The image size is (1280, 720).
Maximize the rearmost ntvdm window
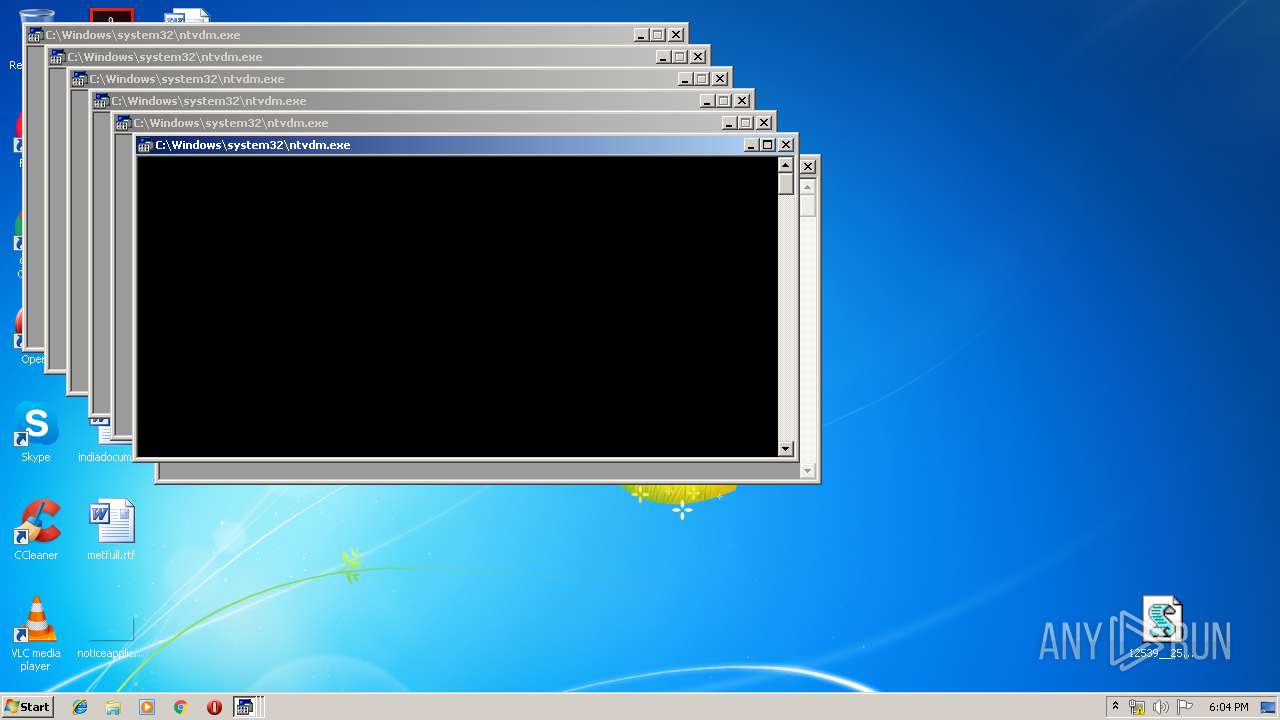658,35
